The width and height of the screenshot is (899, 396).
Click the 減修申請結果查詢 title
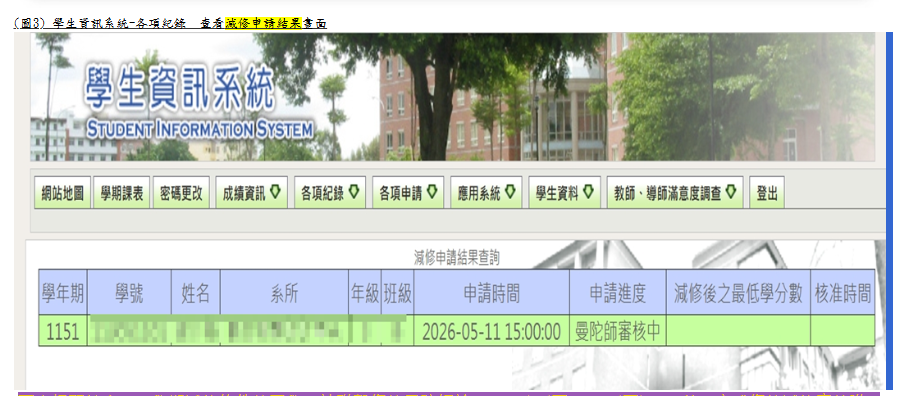pyautogui.click(x=456, y=258)
